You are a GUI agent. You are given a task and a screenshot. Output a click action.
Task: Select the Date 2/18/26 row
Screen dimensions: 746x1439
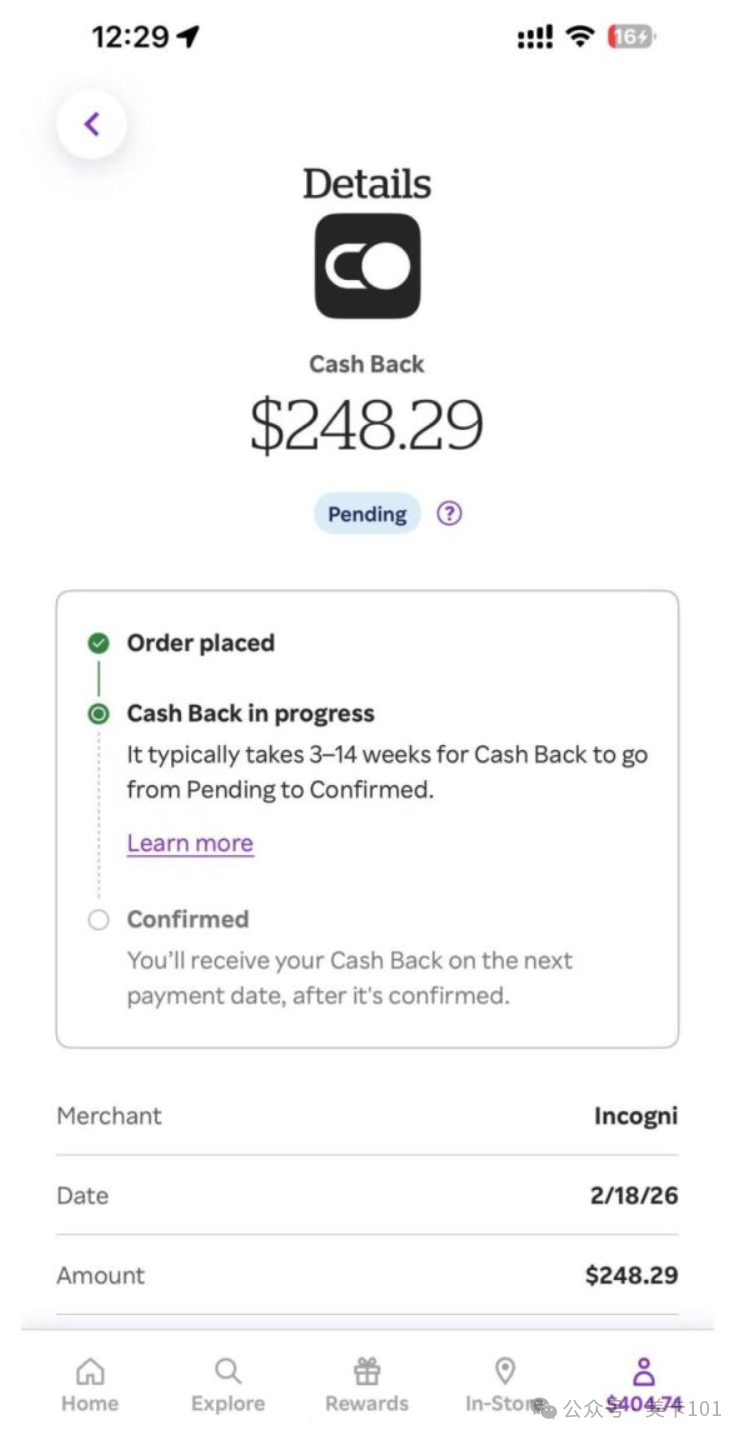tap(367, 1195)
